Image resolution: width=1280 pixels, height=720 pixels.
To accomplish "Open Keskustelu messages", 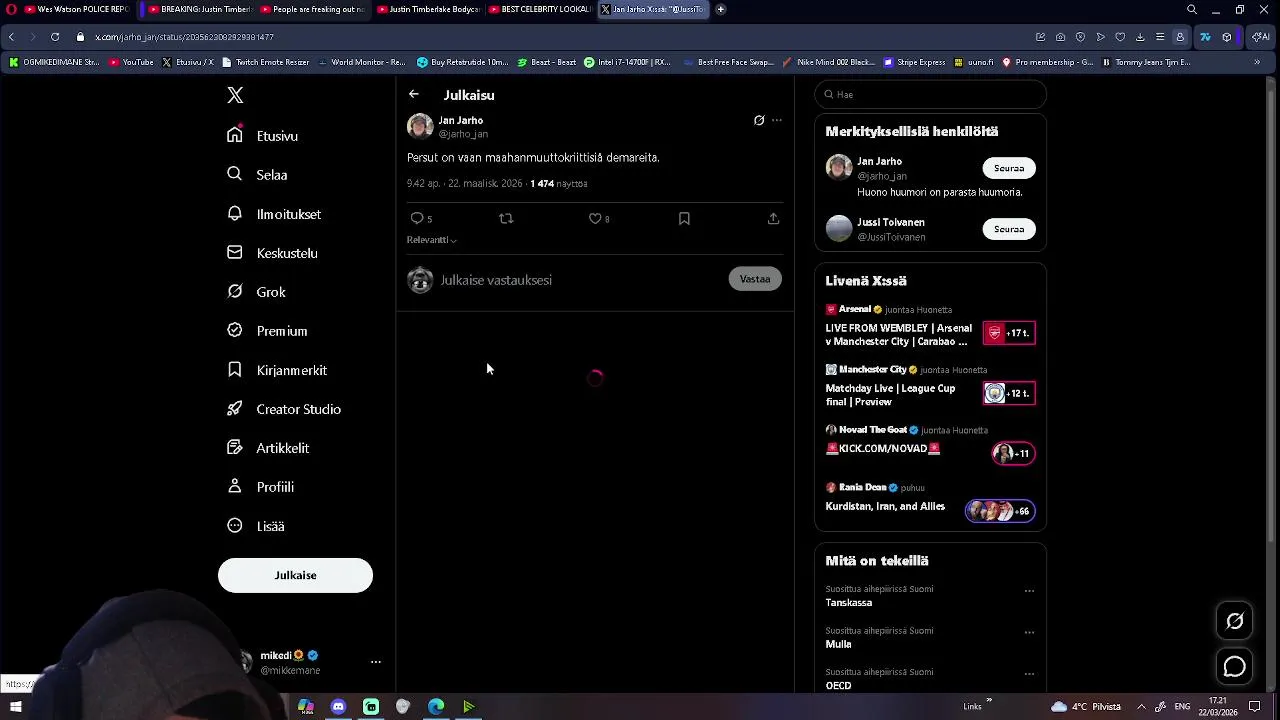I will tap(272, 253).
